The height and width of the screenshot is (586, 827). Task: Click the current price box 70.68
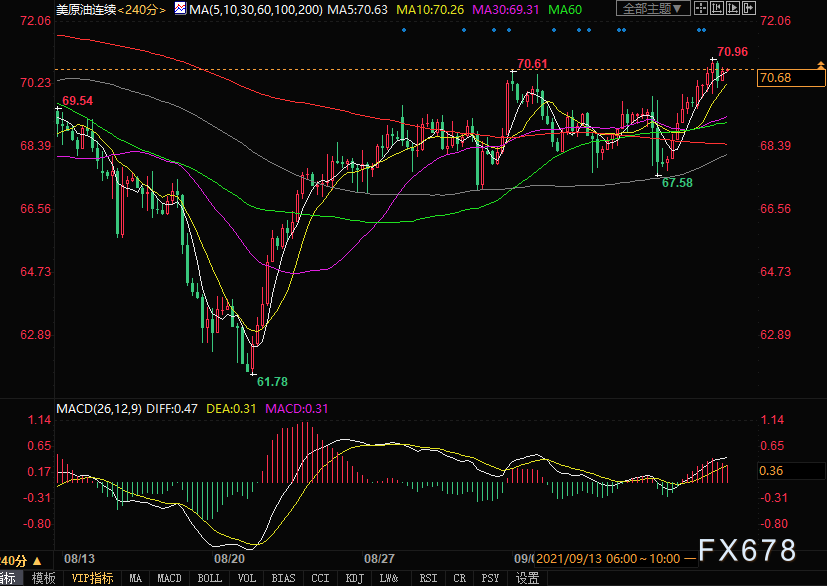pos(791,78)
